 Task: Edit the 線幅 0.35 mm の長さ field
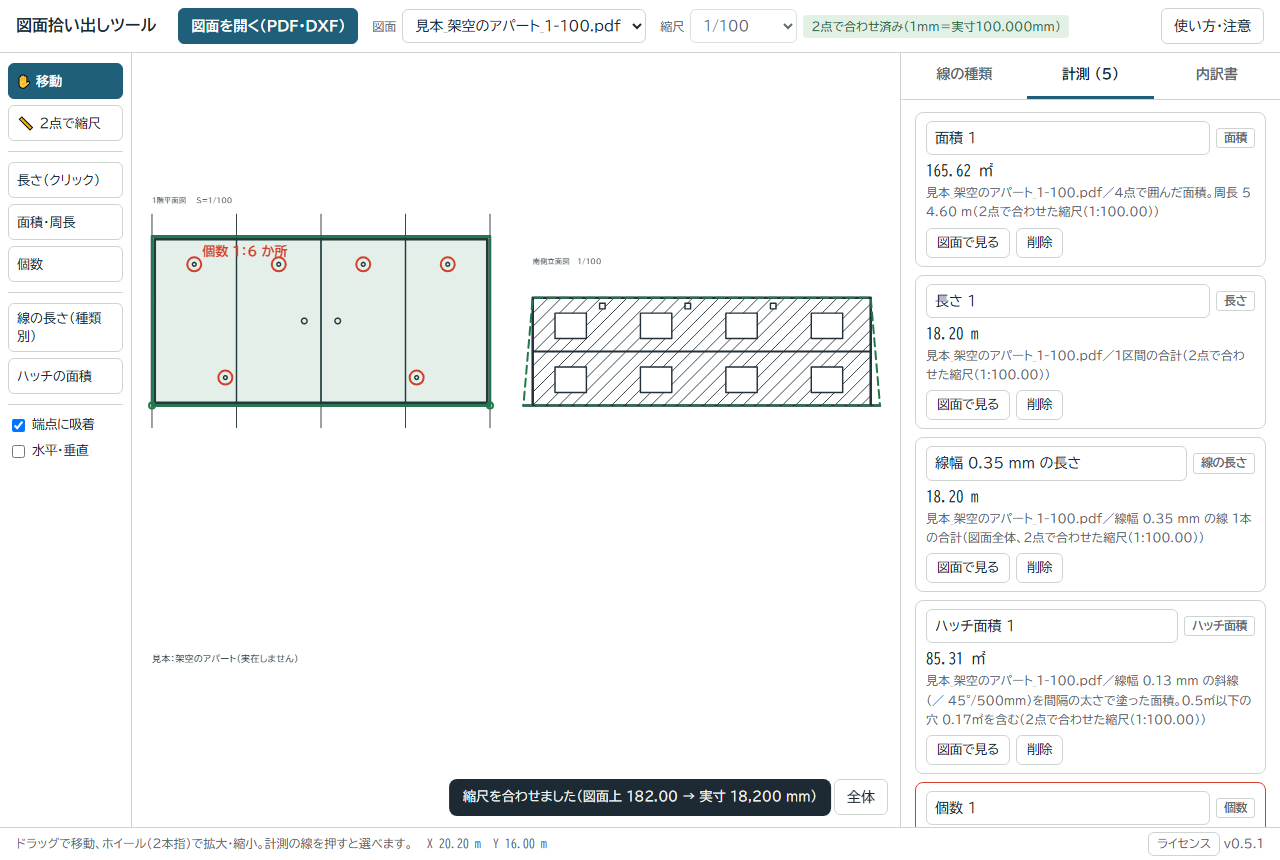tap(1056, 463)
